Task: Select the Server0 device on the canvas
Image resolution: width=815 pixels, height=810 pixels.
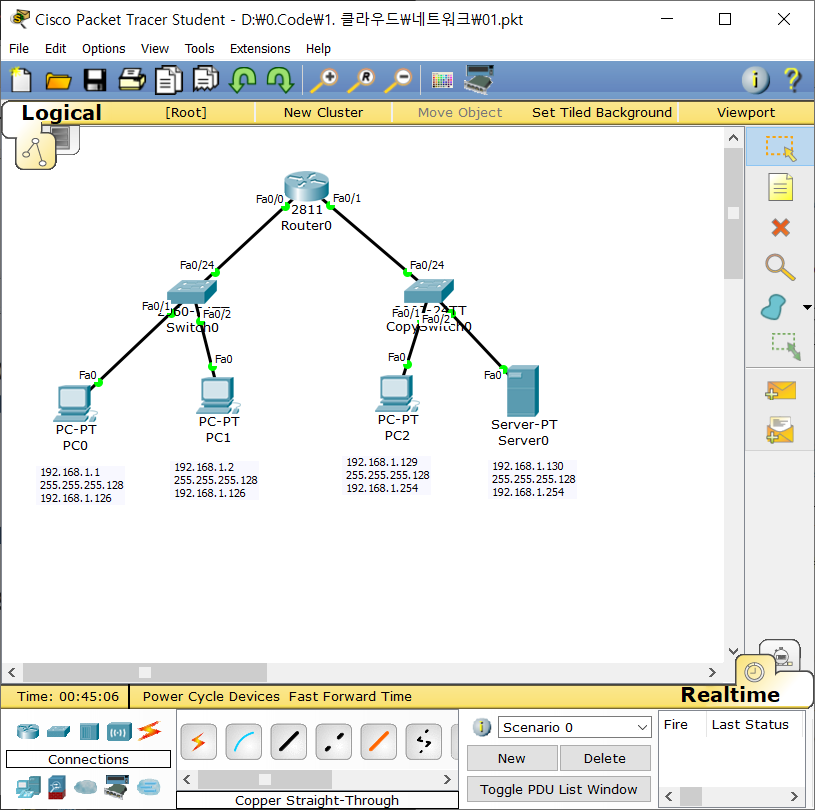Action: click(522, 390)
